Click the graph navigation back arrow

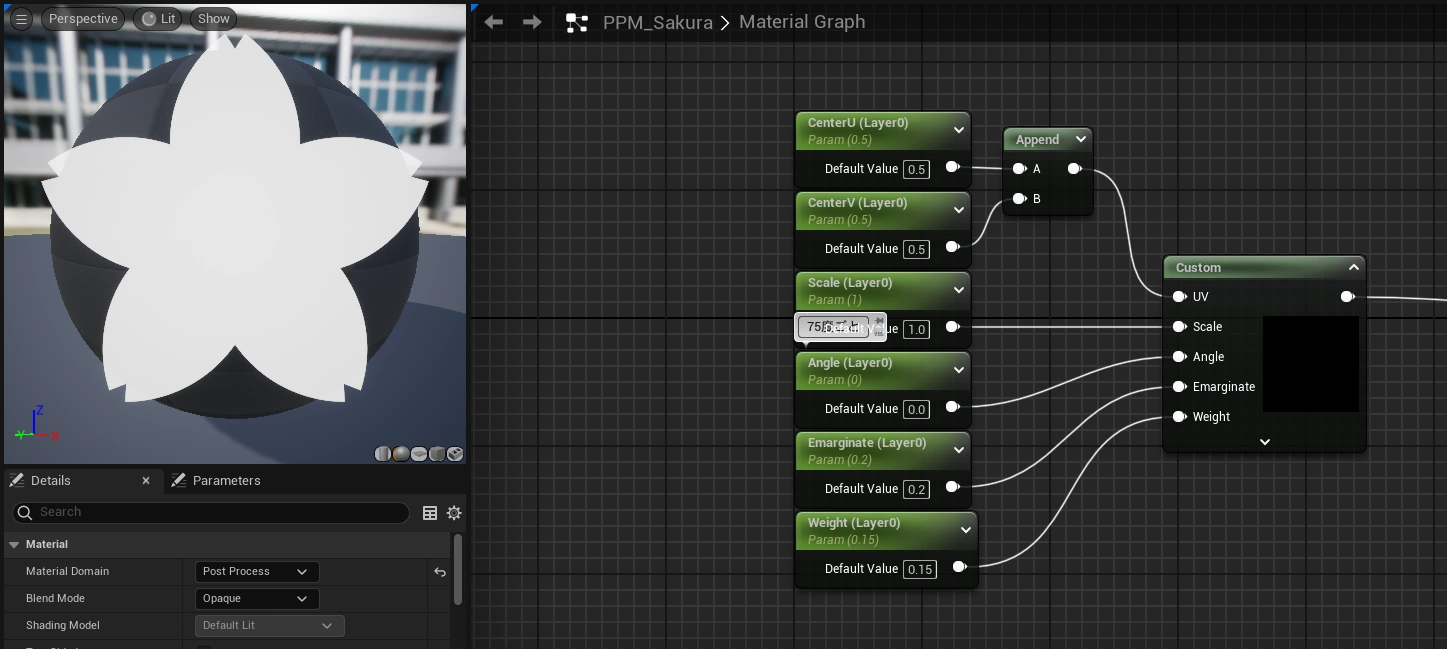[493, 21]
